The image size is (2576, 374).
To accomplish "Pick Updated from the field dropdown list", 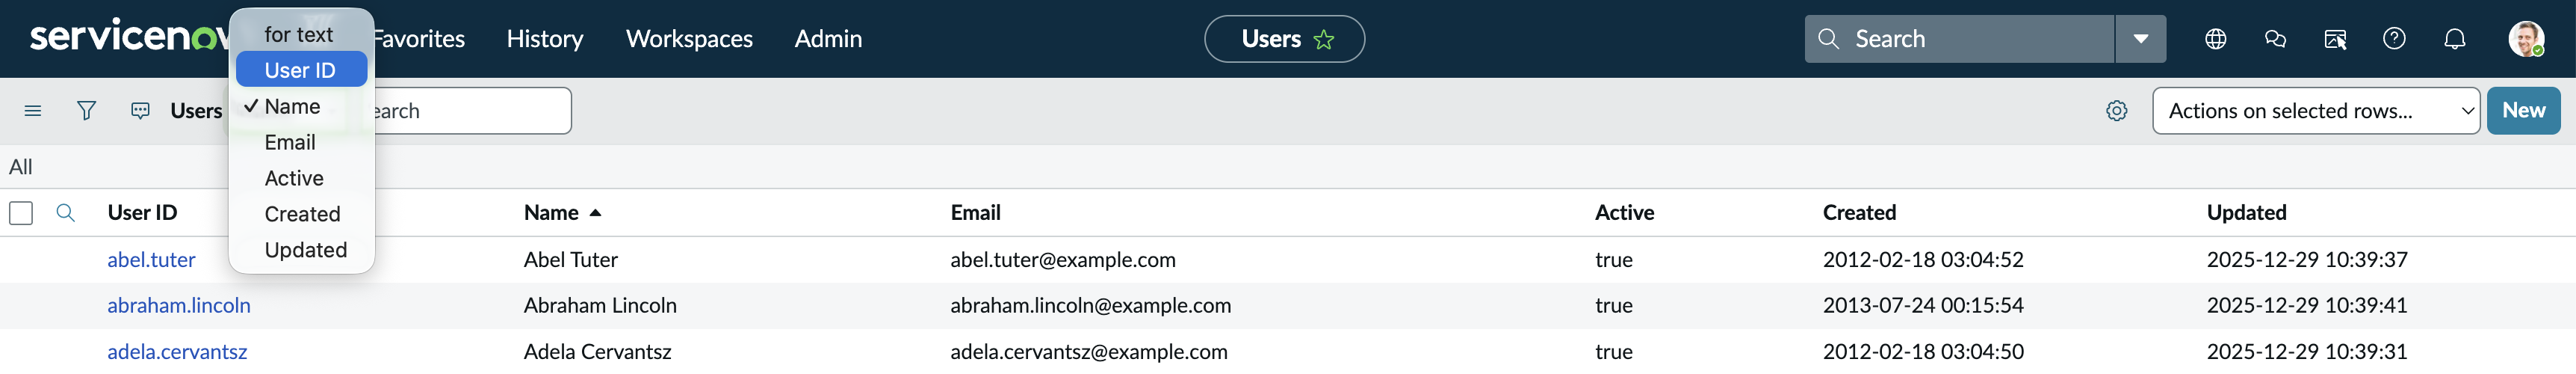I will (x=305, y=250).
